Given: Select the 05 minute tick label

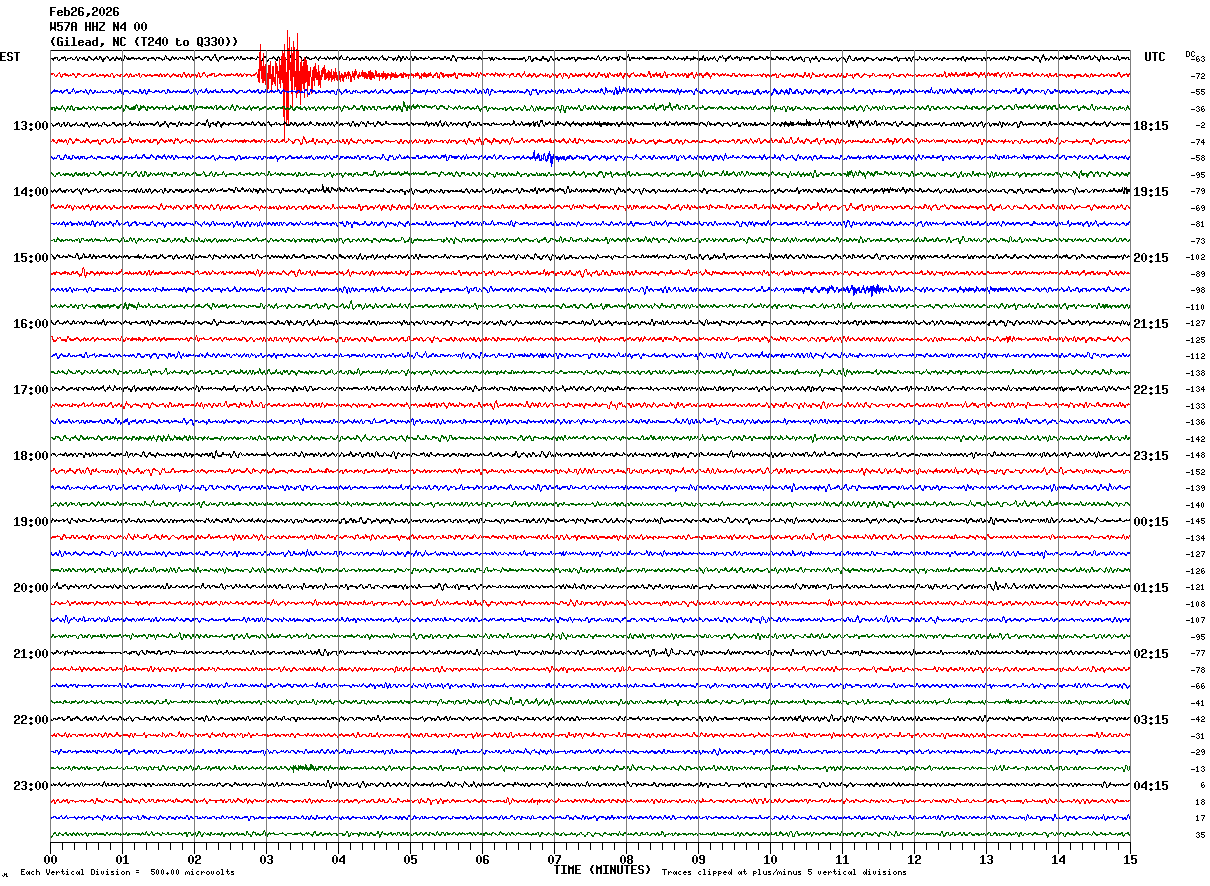Looking at the screenshot, I should click(411, 859).
